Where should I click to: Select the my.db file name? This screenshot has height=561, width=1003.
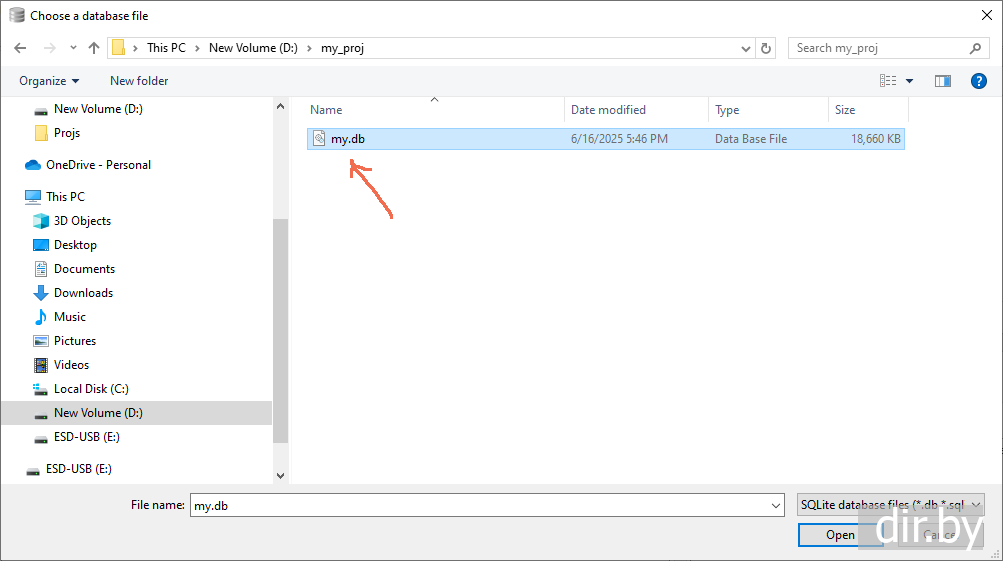[x=348, y=139]
